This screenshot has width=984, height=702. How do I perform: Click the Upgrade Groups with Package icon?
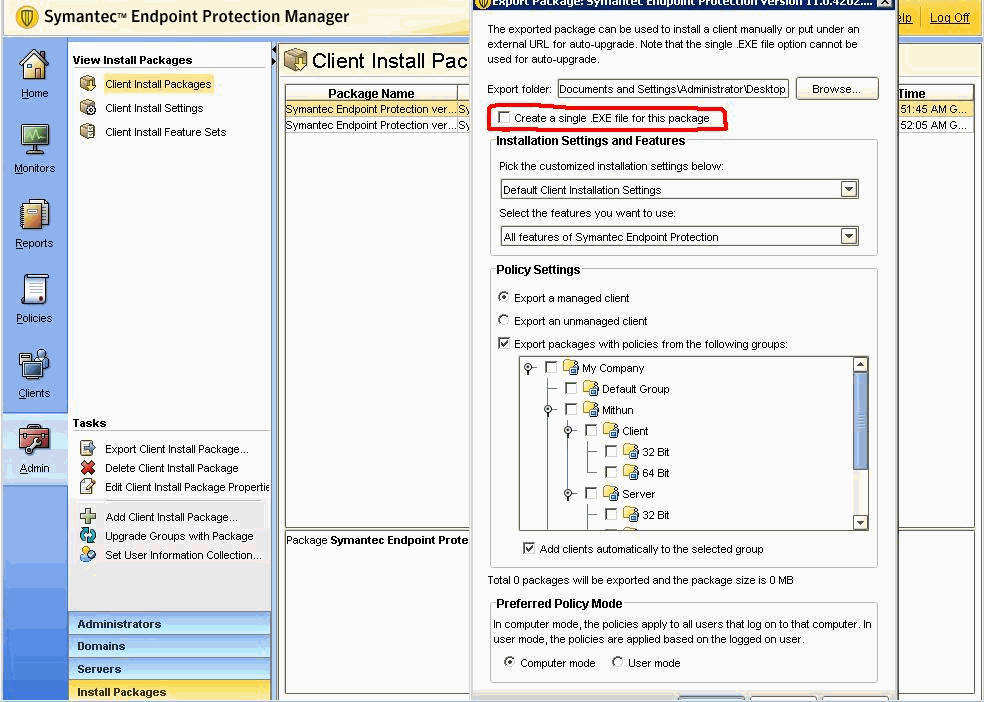[88, 536]
